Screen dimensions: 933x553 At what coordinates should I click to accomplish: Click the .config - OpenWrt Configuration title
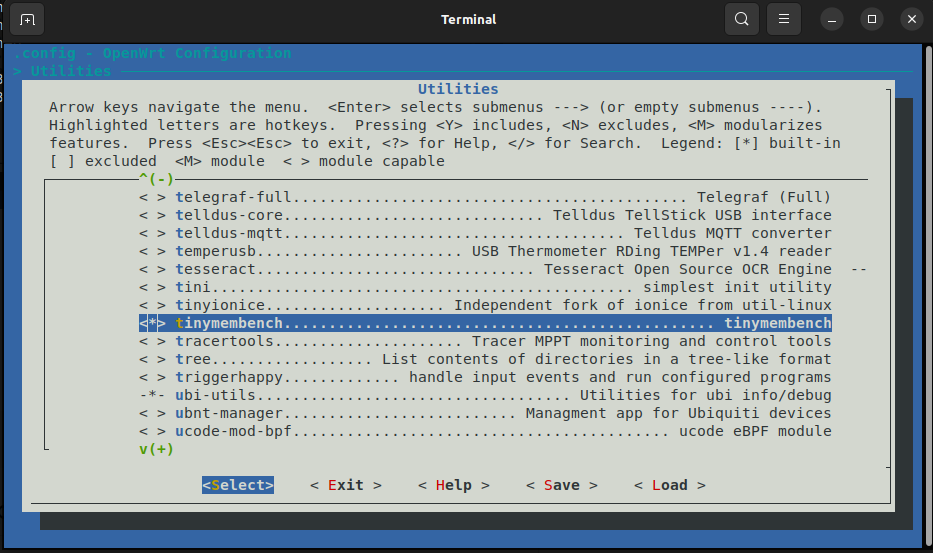(152, 53)
